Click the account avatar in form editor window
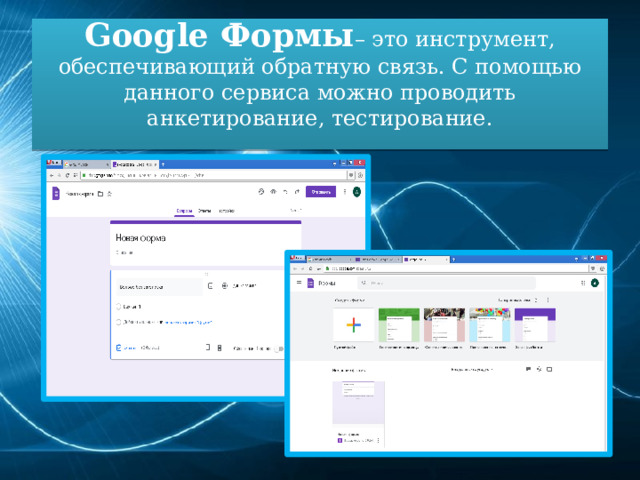The image size is (640, 480). click(357, 191)
